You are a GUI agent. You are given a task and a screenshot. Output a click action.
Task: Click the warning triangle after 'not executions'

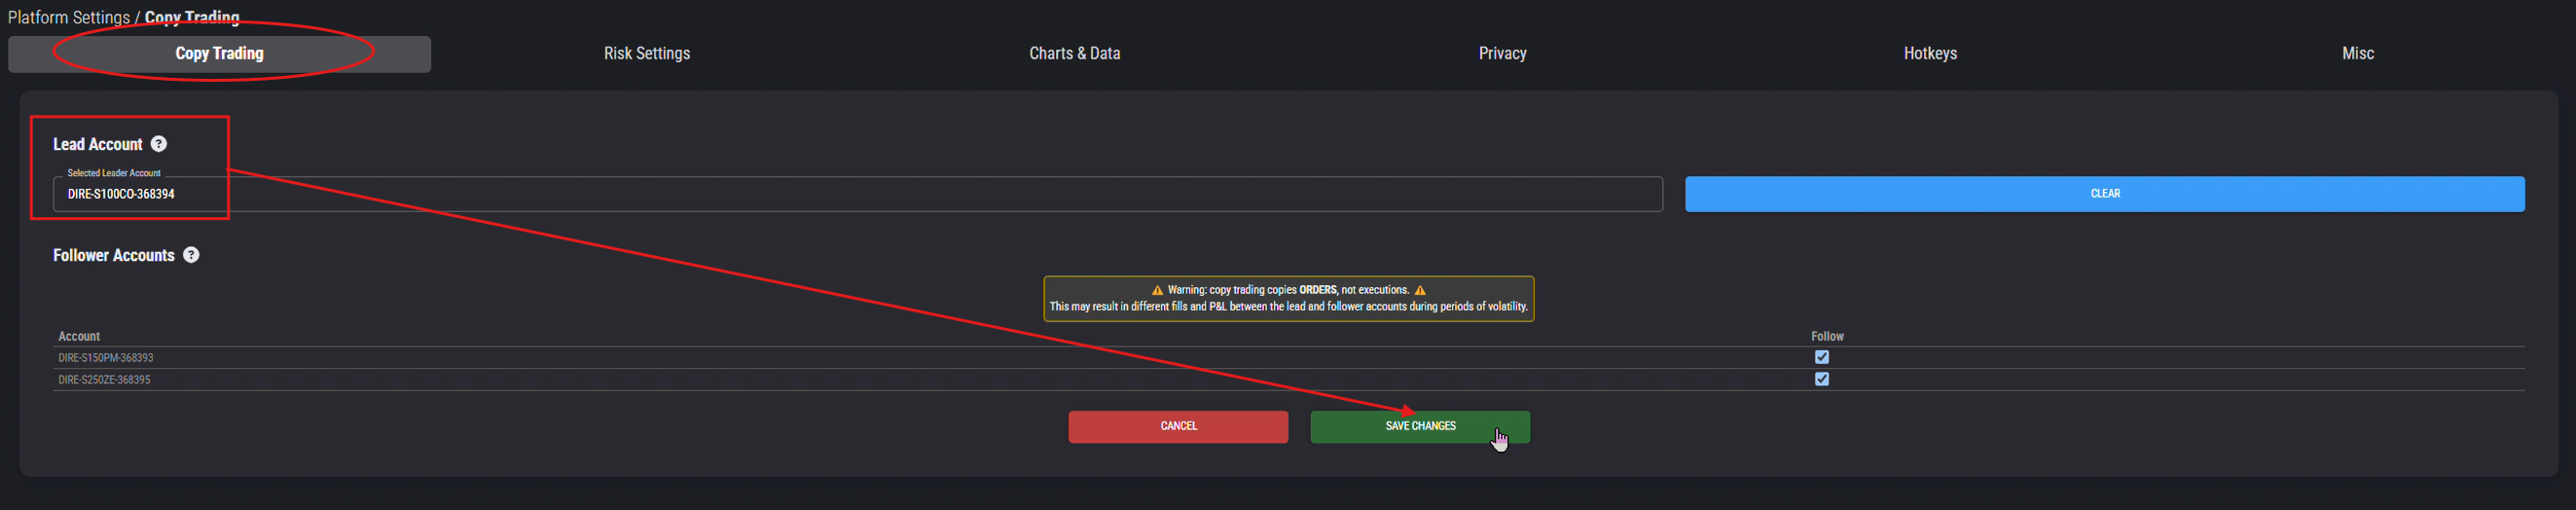coord(1420,290)
